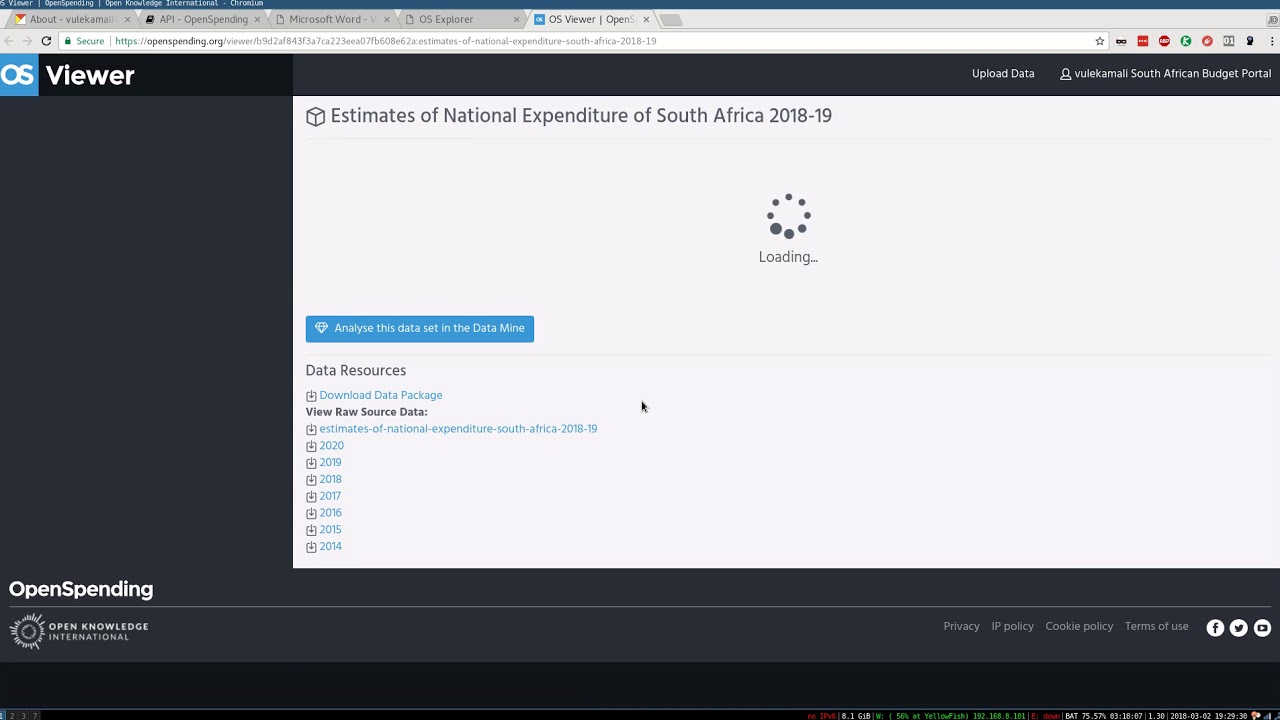1280x720 pixels.
Task: Click the masked face extension icon
Action: (1121, 41)
